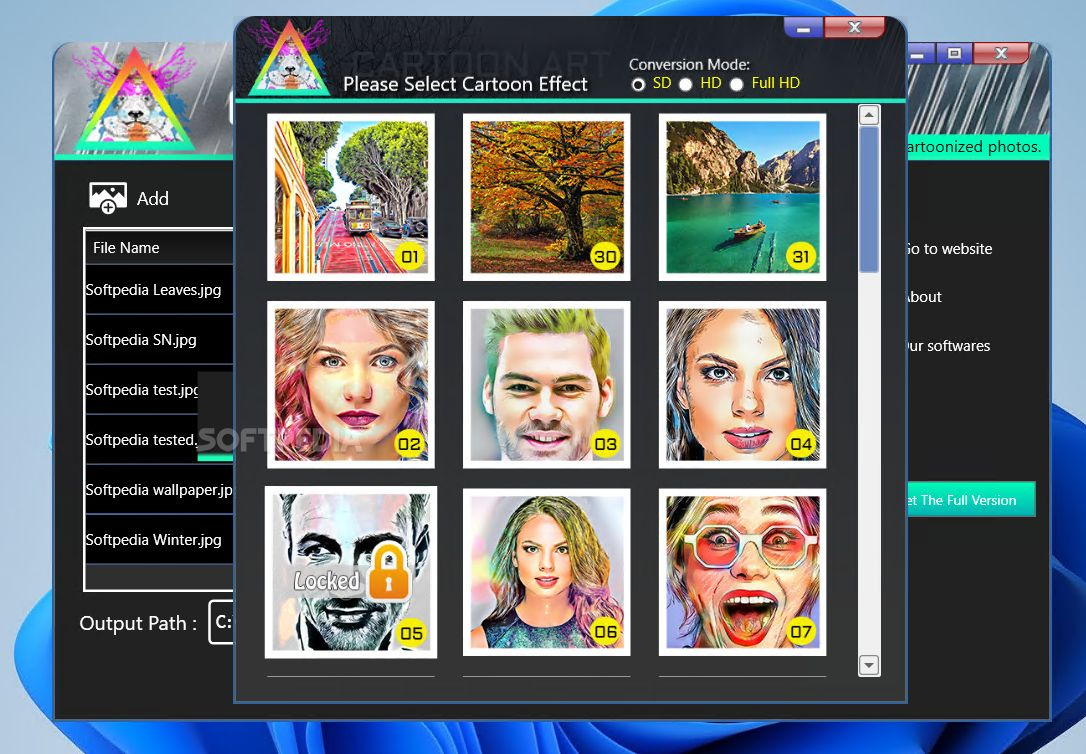Screen dimensions: 1086x754
Task: Minimize the cartoon effect dialog
Action: click(x=803, y=28)
